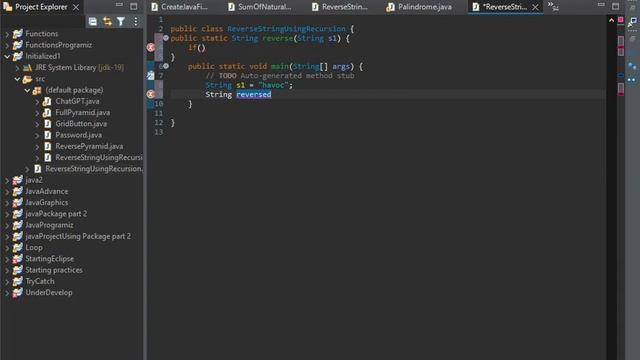Switch to CreateJavaFi... editor tab
The image size is (640, 360).
click(x=179, y=7)
